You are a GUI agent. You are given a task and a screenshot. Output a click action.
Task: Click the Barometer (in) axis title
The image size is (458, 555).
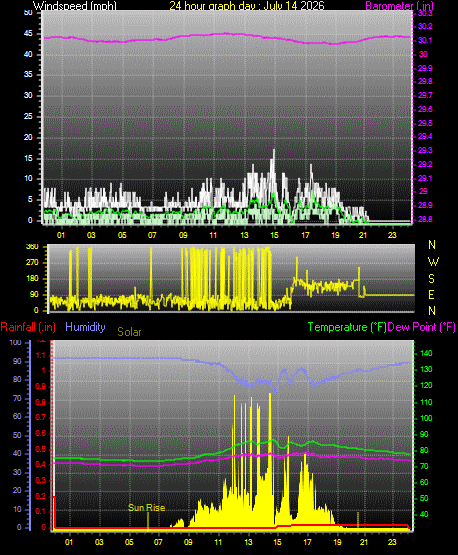tap(400, 5)
